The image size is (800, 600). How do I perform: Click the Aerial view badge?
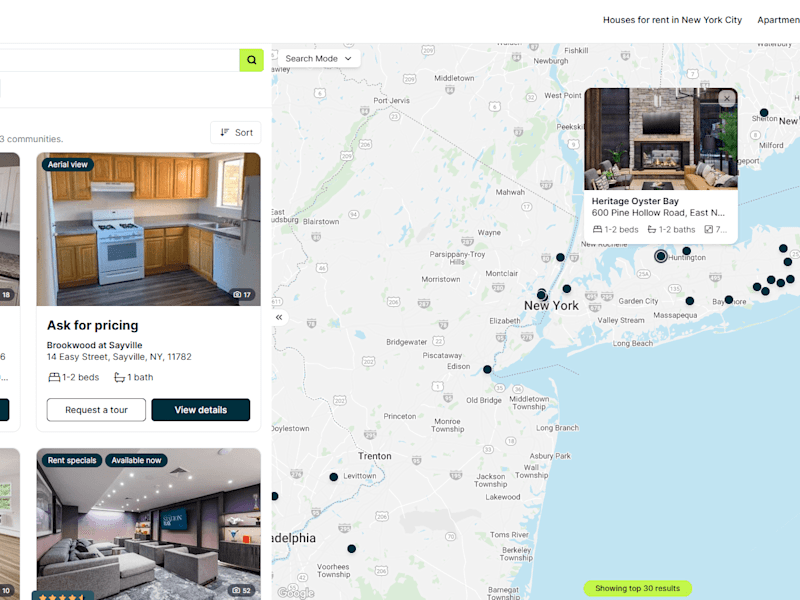pos(68,164)
